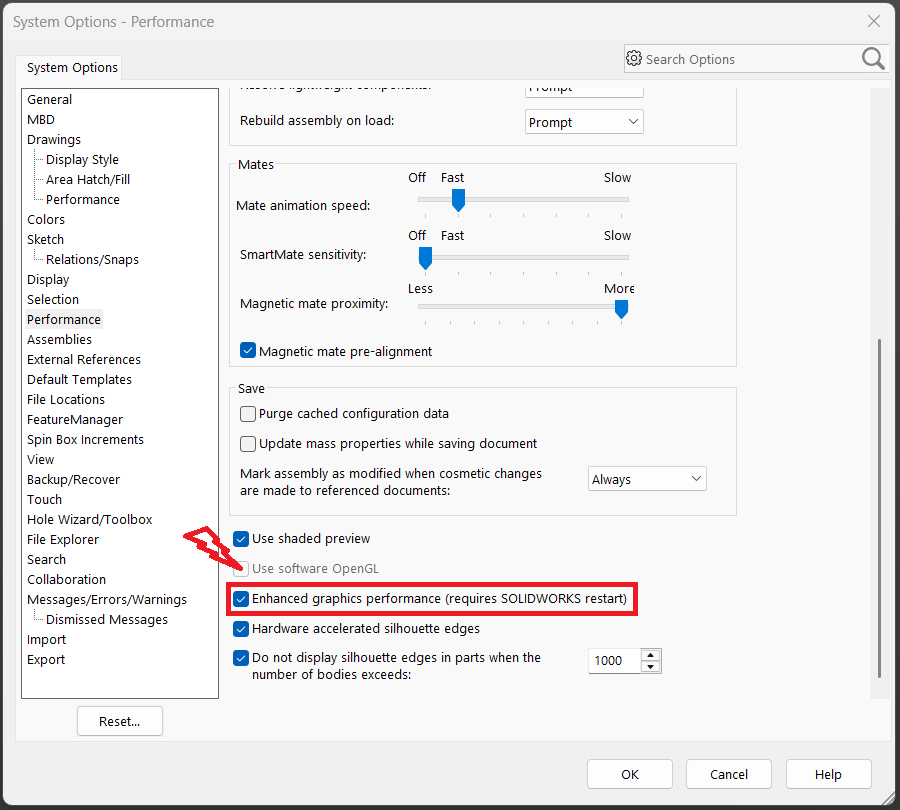The height and width of the screenshot is (810, 900).
Task: Click the OK button
Action: pos(629,774)
